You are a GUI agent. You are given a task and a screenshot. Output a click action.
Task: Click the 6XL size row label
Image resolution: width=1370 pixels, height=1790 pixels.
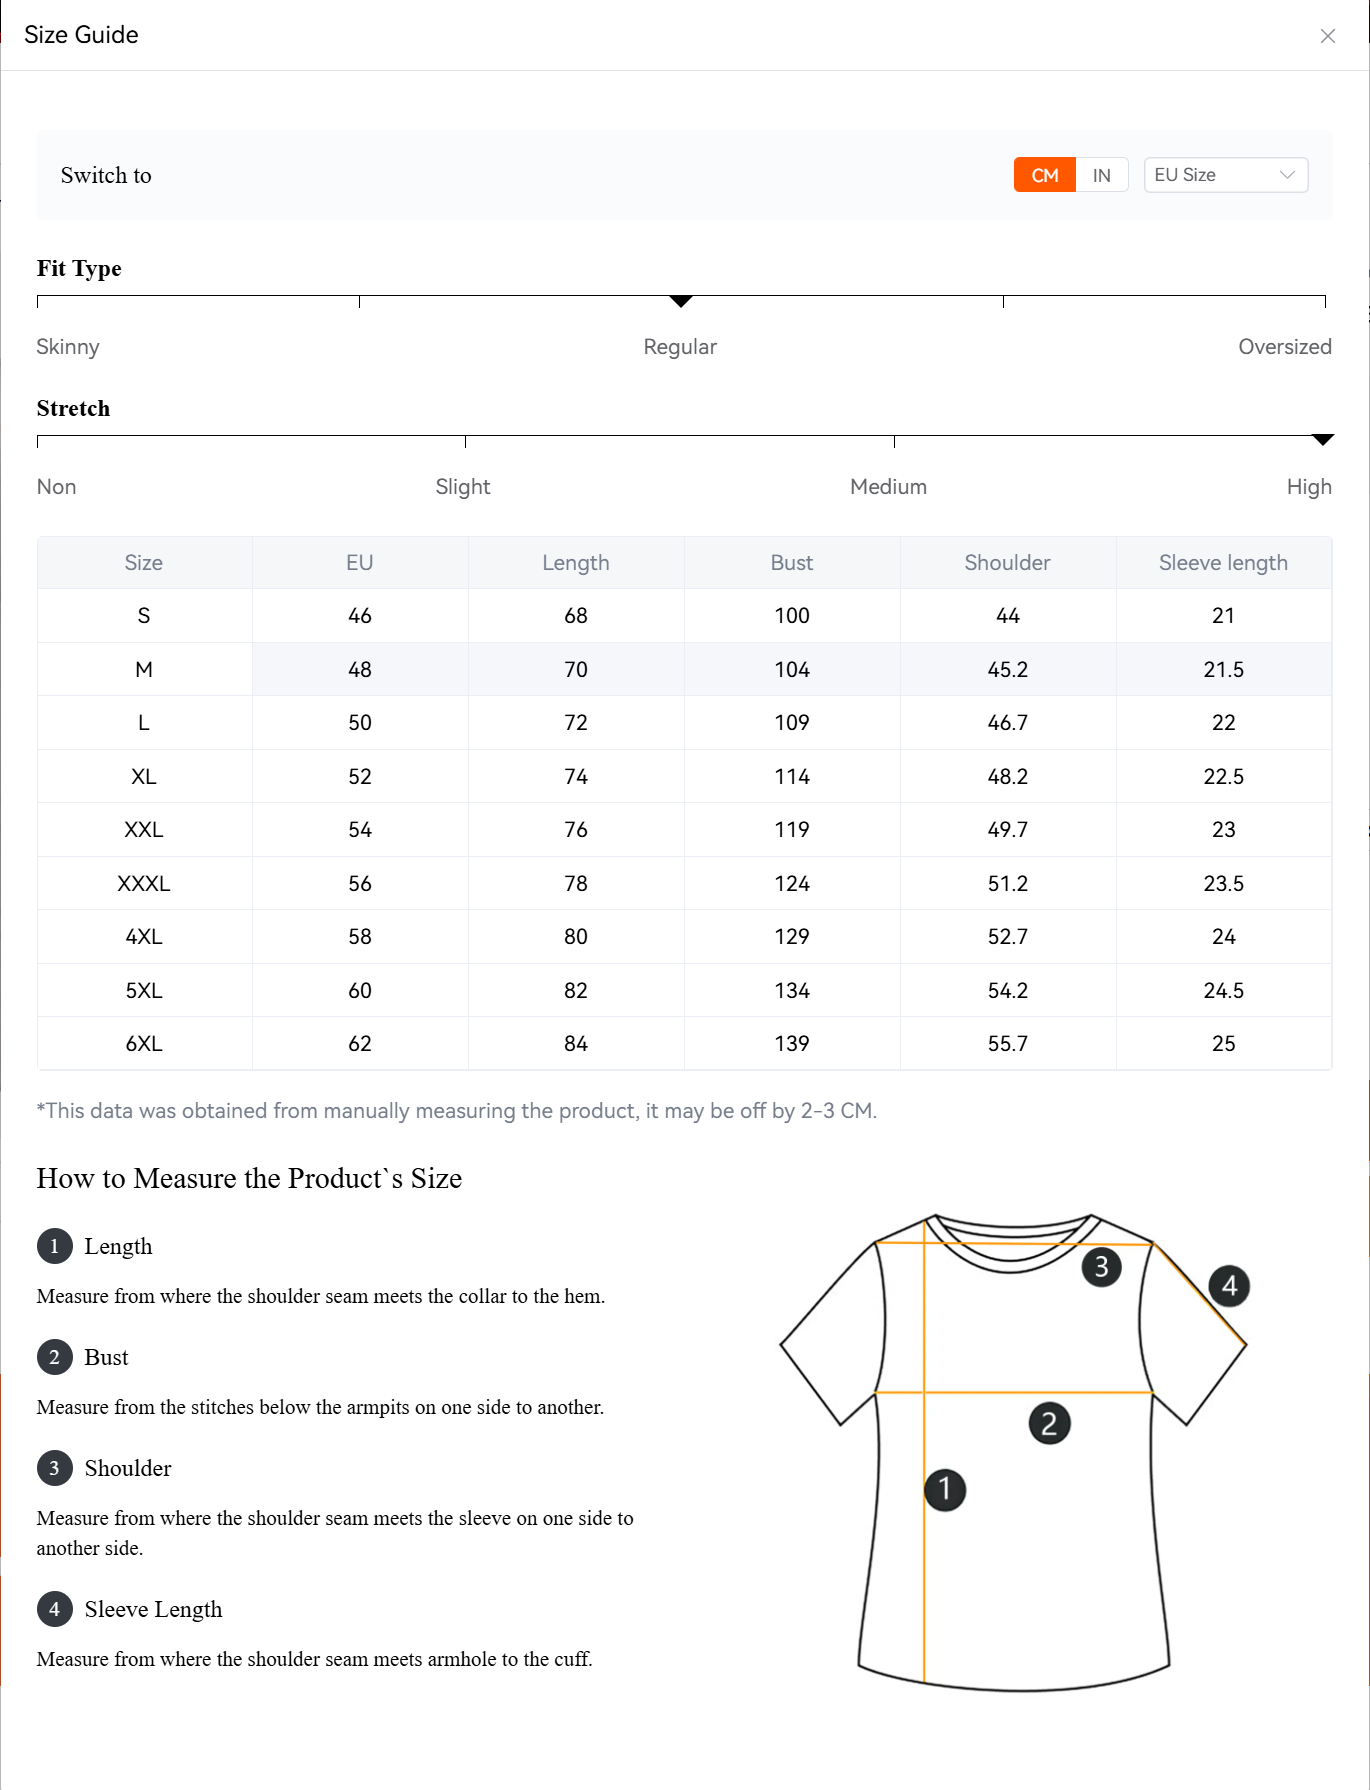click(x=144, y=1044)
